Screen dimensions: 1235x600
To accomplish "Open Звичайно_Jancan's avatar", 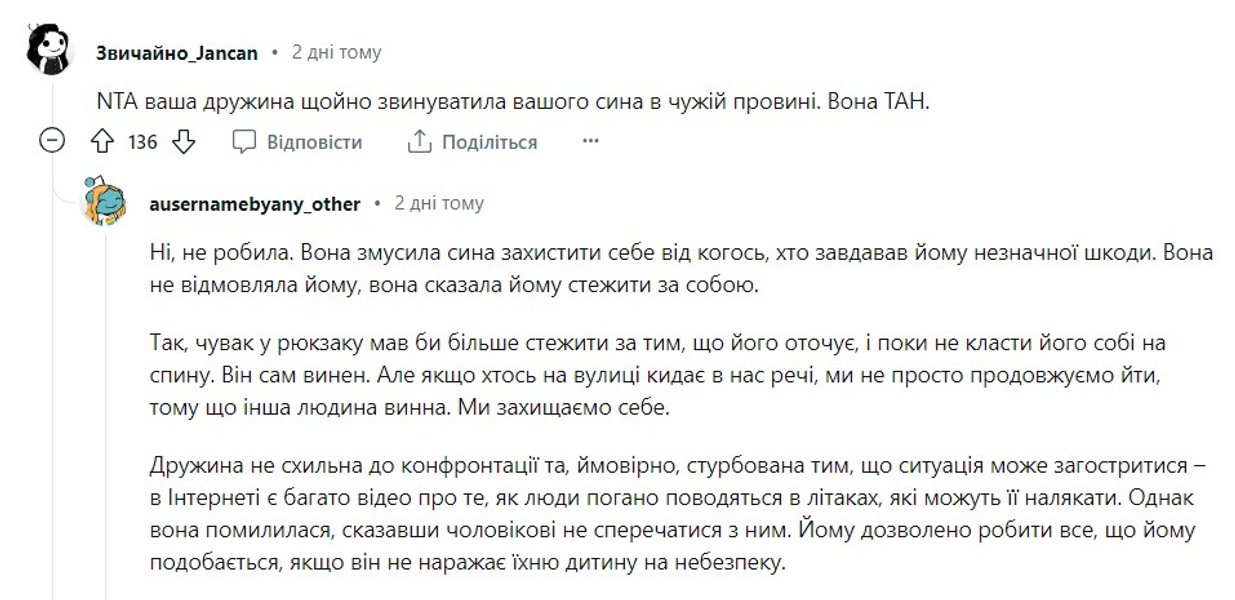I will coord(47,49).
